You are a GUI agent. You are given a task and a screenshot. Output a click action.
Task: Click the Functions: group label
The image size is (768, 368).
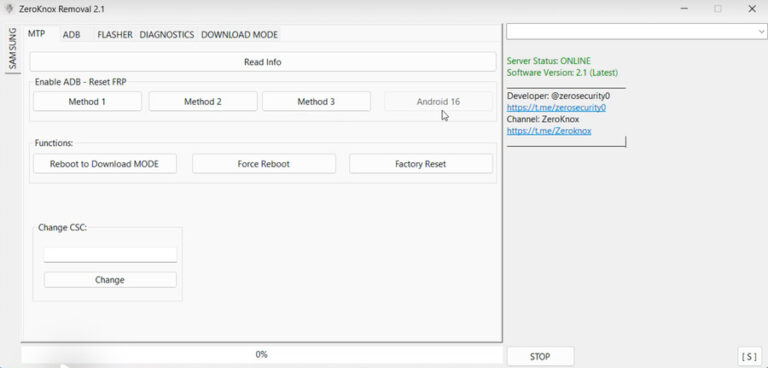[54, 143]
